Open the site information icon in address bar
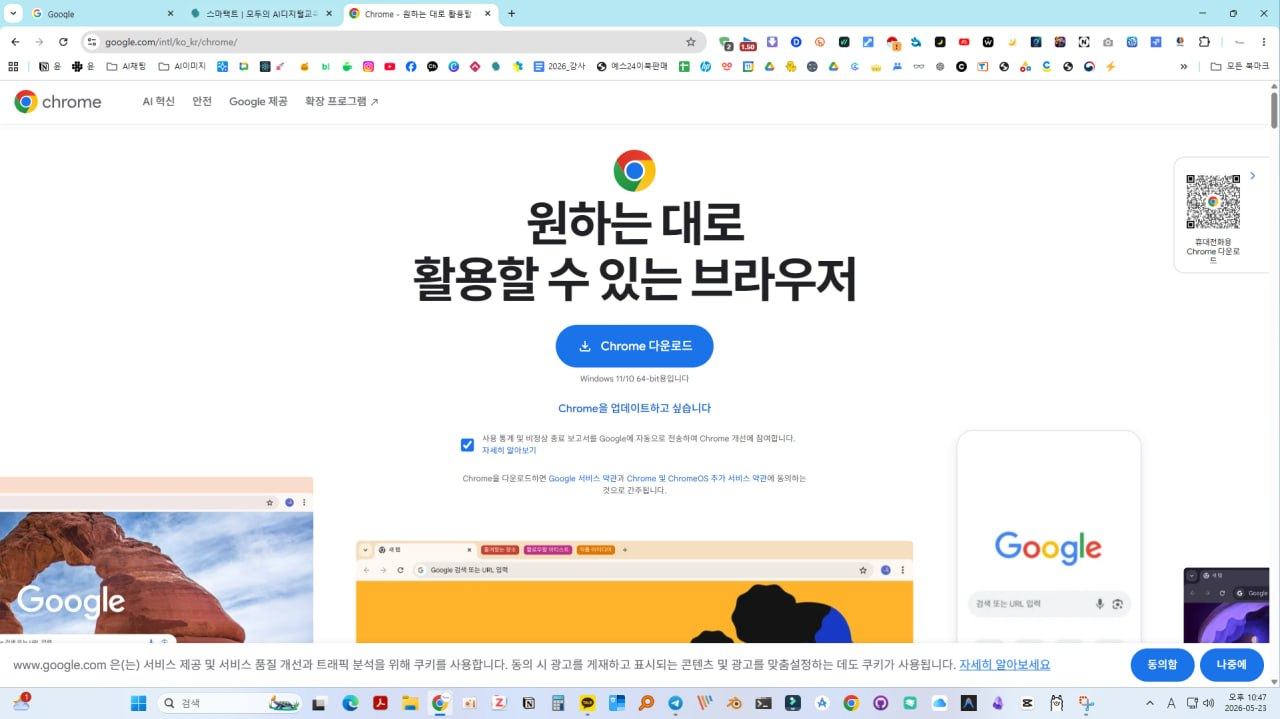This screenshot has height=719, width=1280. (x=91, y=42)
